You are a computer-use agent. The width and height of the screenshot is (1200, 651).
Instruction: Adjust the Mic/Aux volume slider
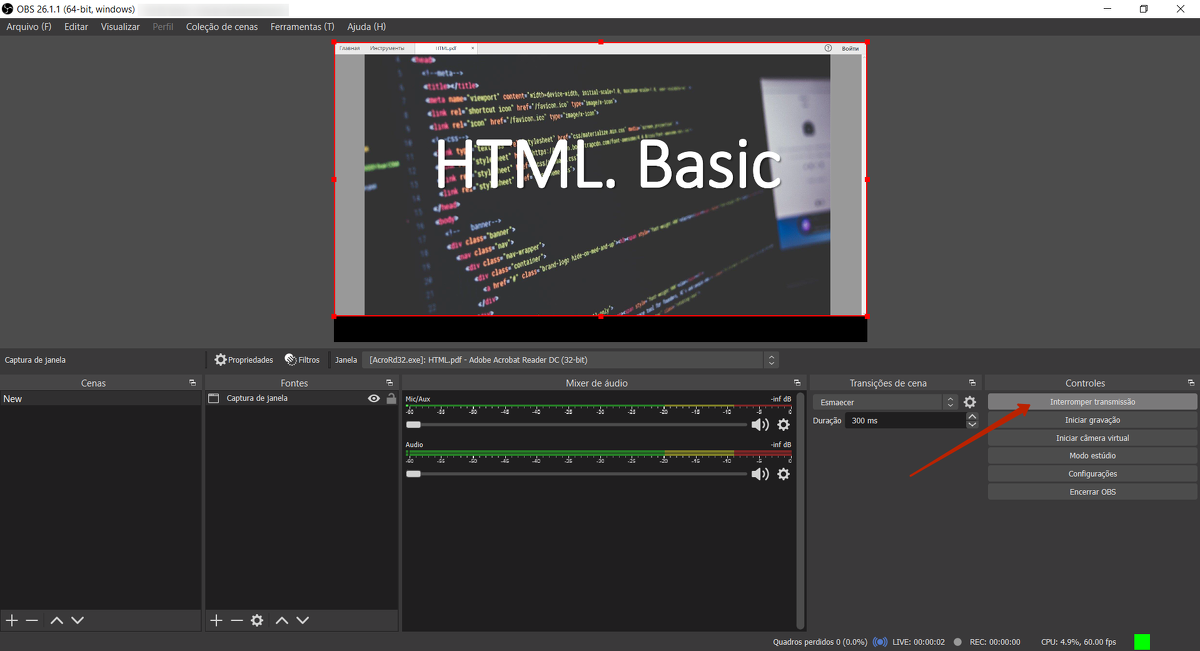(x=414, y=425)
